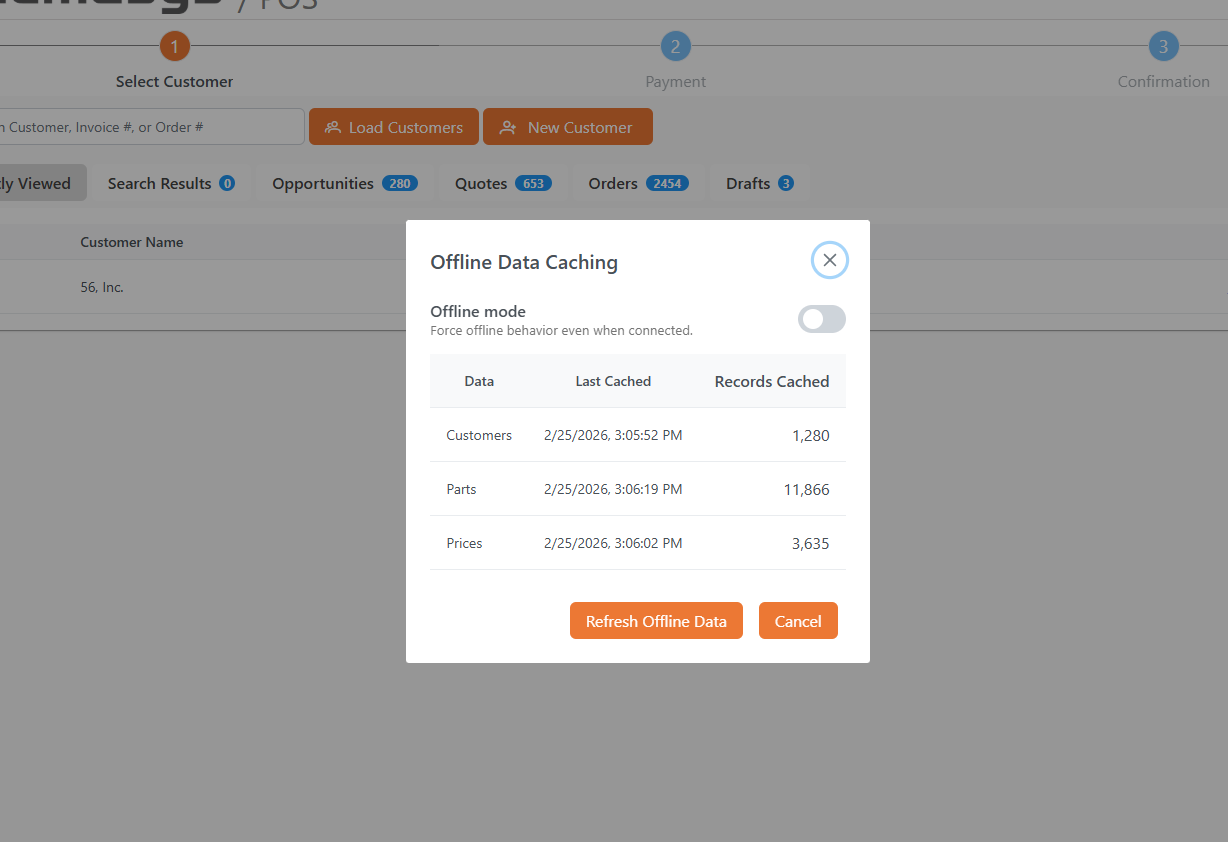Switch to the Opportunities tab
1228x842 pixels.
tap(344, 183)
